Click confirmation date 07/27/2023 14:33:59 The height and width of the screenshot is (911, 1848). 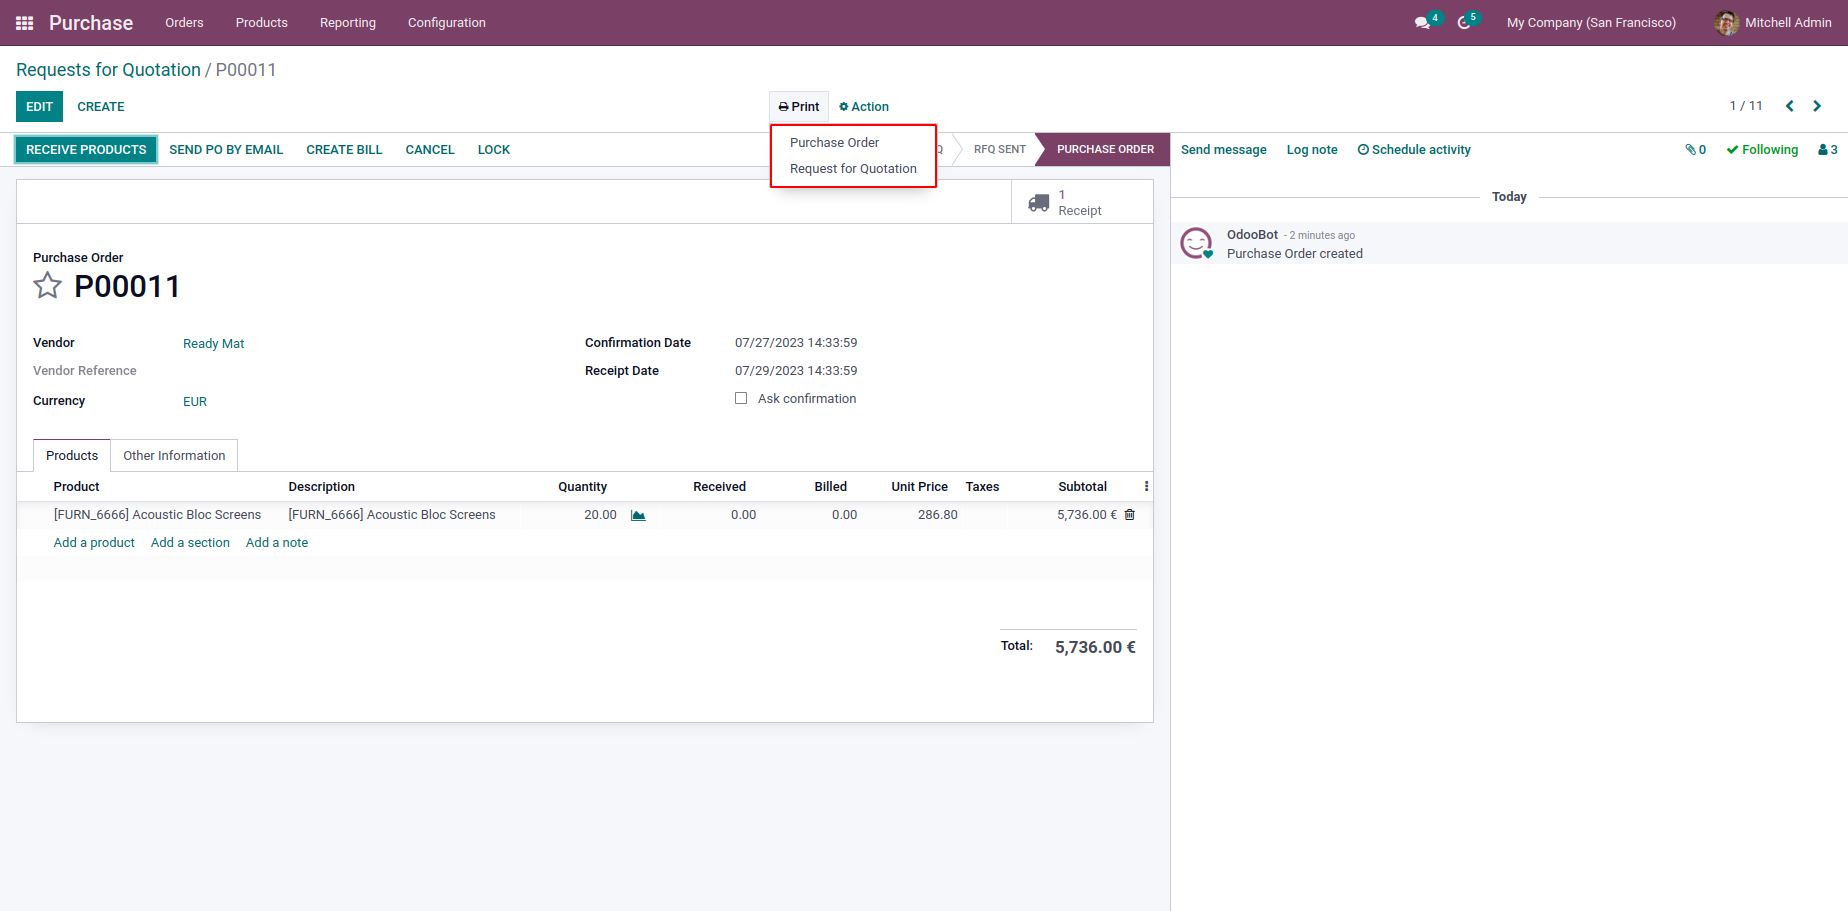click(x=796, y=343)
